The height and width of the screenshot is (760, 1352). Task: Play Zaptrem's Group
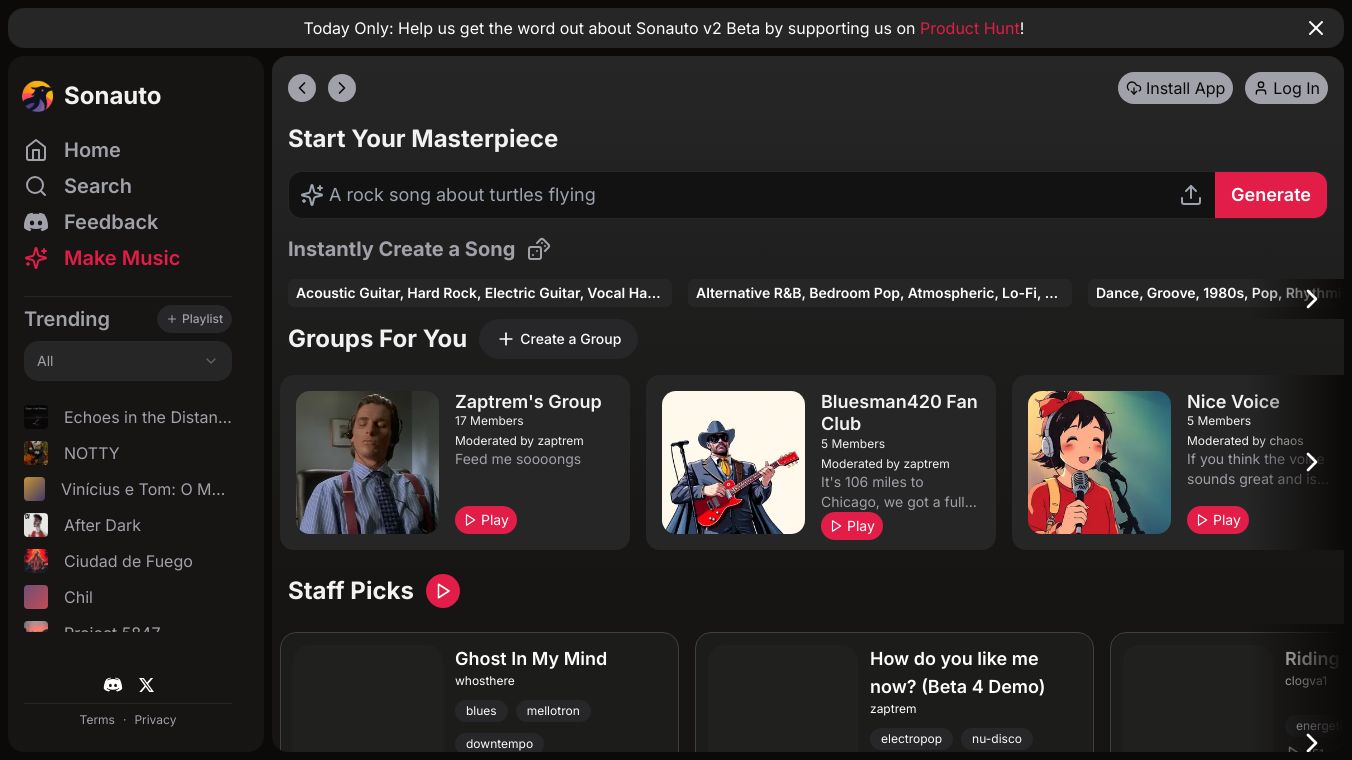tap(486, 520)
